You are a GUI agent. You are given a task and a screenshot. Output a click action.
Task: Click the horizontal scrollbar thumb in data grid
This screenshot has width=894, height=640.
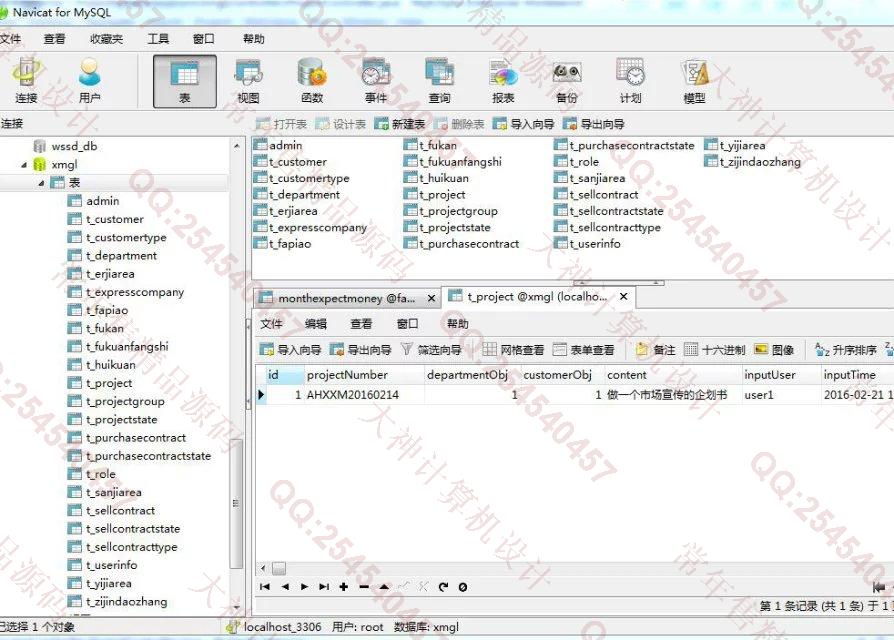(279, 568)
